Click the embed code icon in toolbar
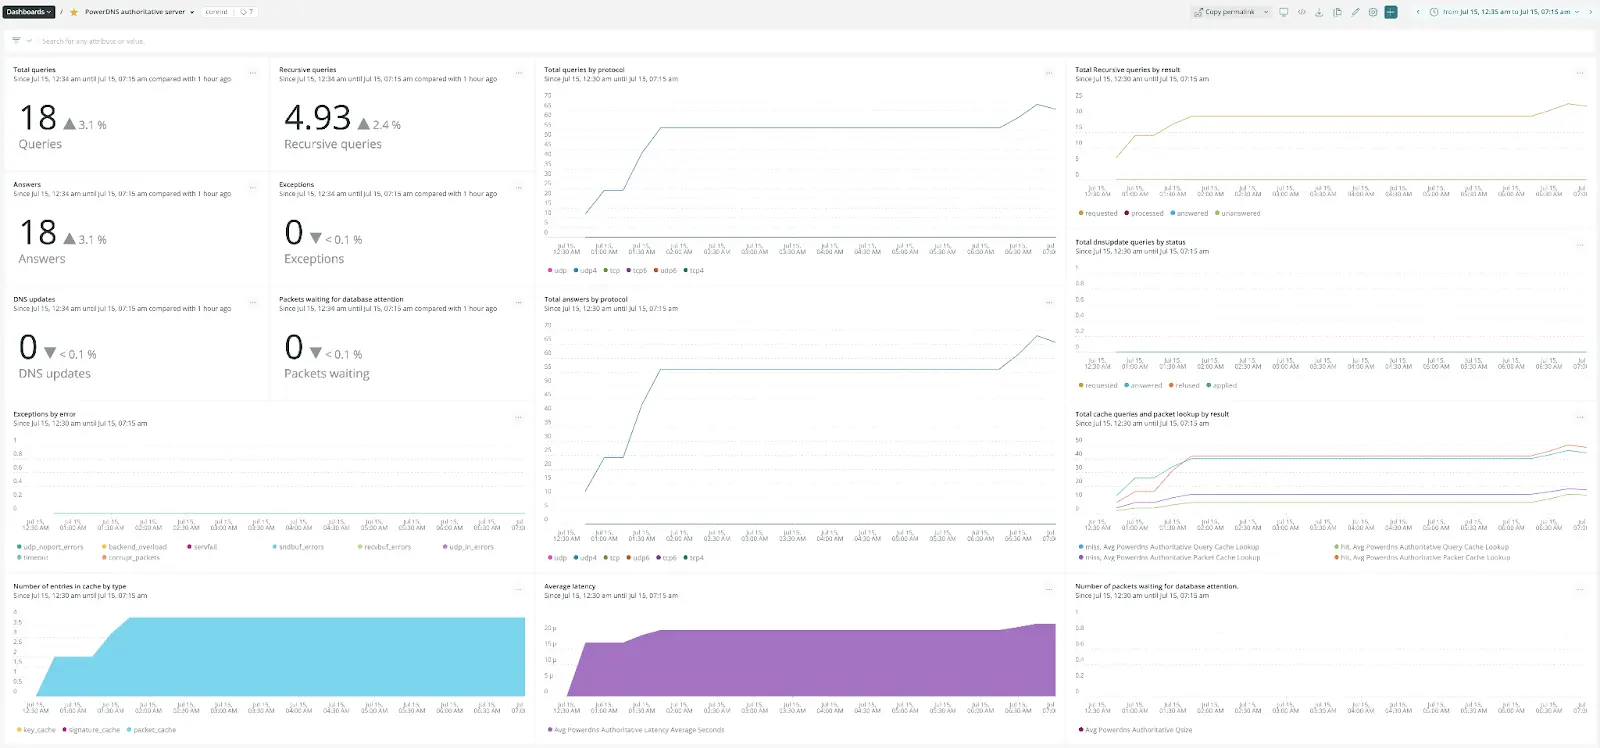This screenshot has height=748, width=1600. tap(1301, 12)
